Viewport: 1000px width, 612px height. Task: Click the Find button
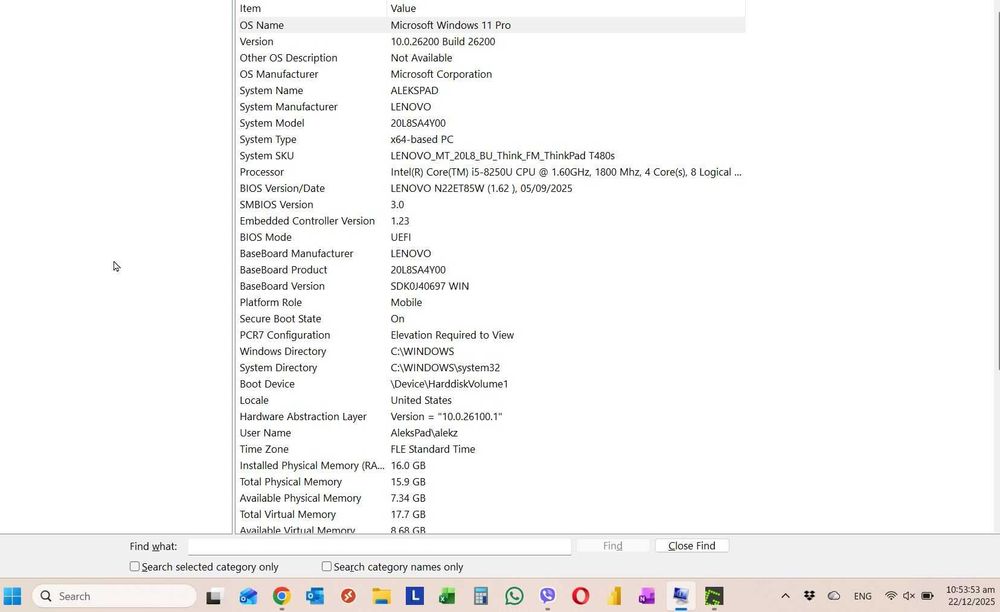tap(612, 546)
